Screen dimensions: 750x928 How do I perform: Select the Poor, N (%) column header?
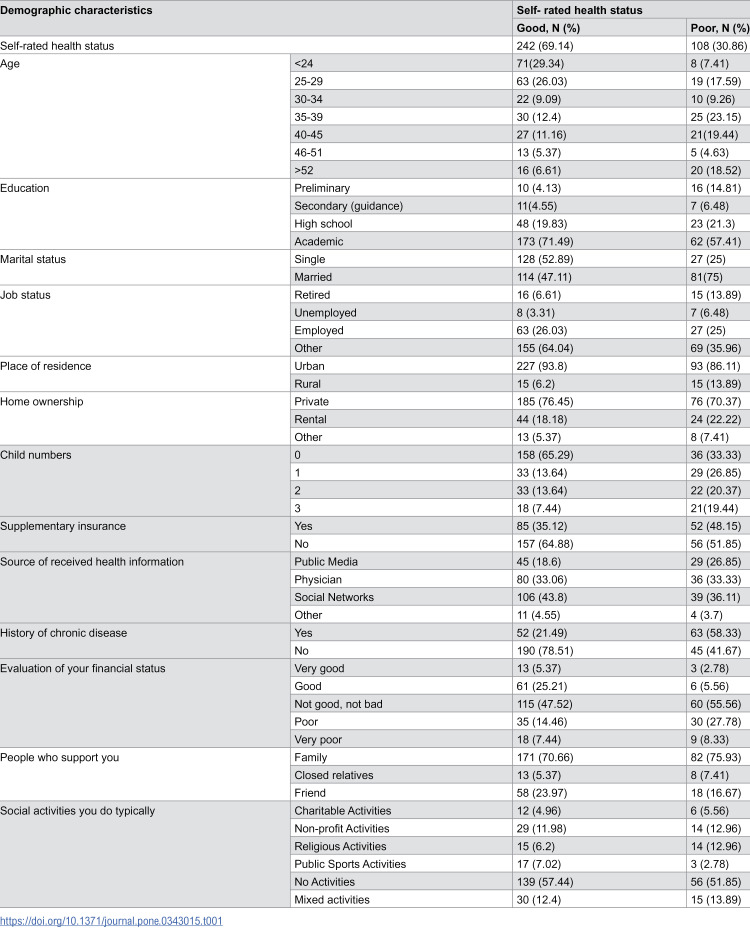pyautogui.click(x=719, y=28)
